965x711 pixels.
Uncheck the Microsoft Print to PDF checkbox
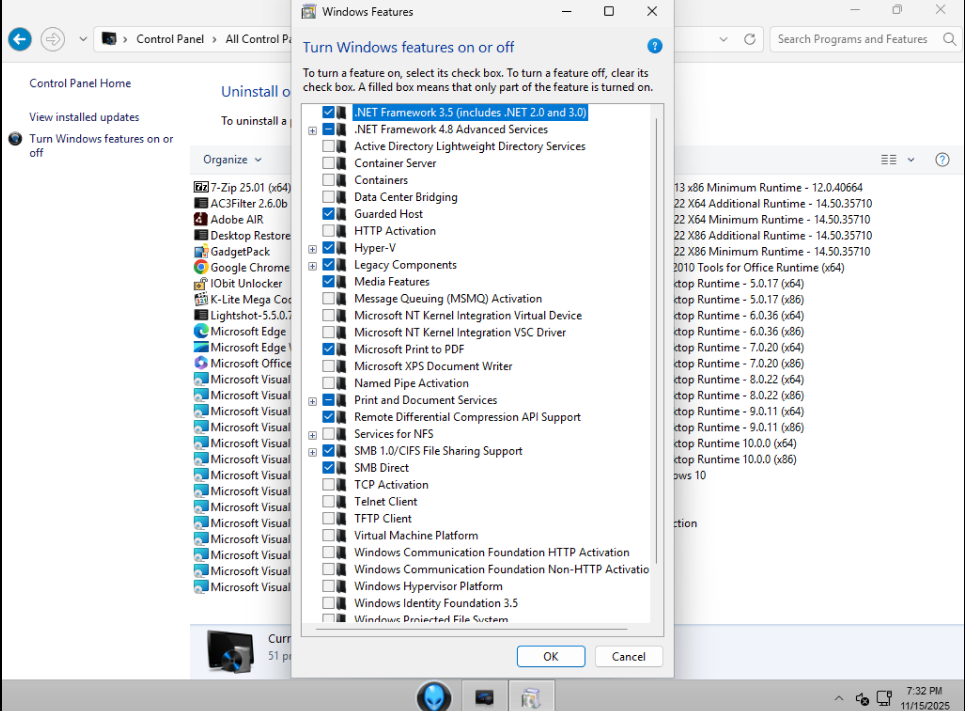pyautogui.click(x=328, y=350)
